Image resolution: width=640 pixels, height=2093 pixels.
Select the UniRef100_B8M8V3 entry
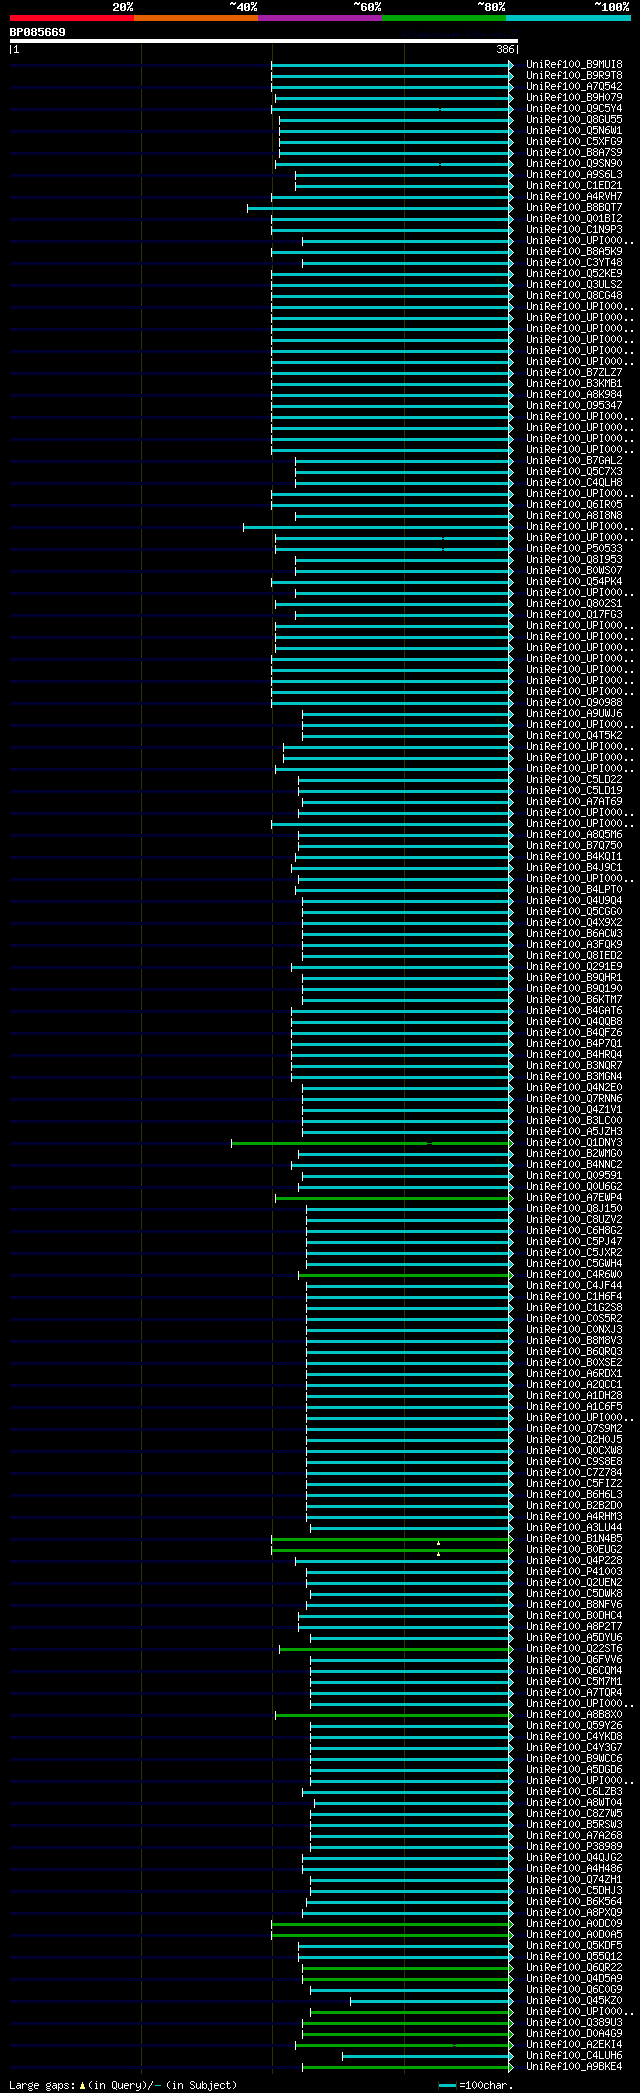574,1341
